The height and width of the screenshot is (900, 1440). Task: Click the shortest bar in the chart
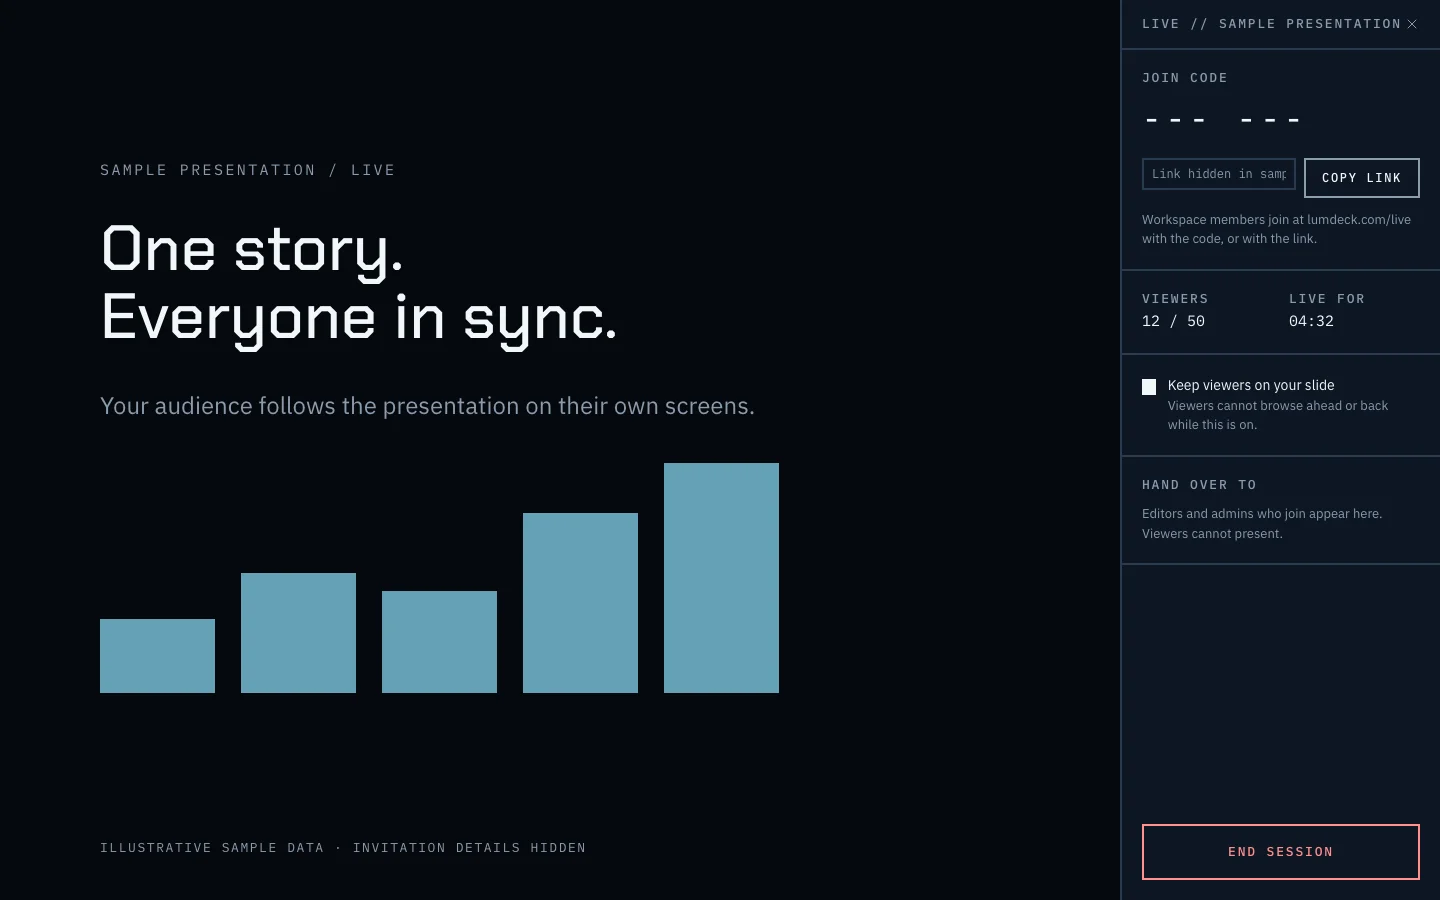(157, 656)
